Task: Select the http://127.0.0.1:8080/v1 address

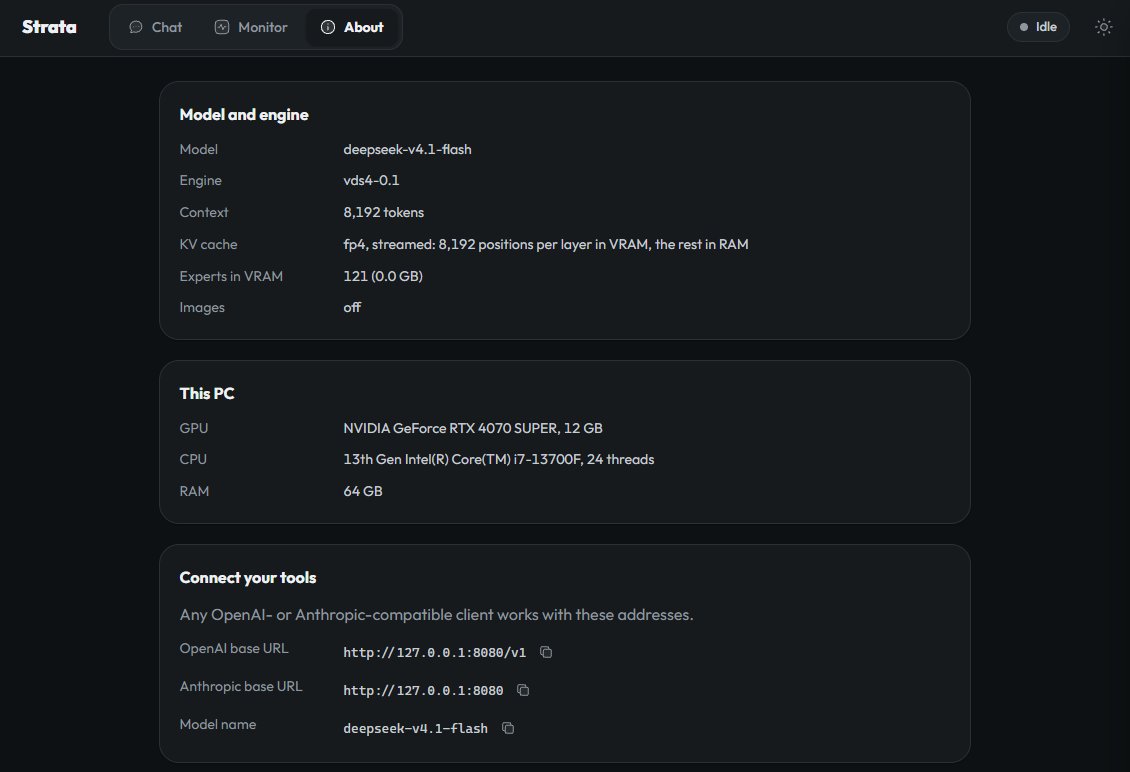Action: [435, 652]
